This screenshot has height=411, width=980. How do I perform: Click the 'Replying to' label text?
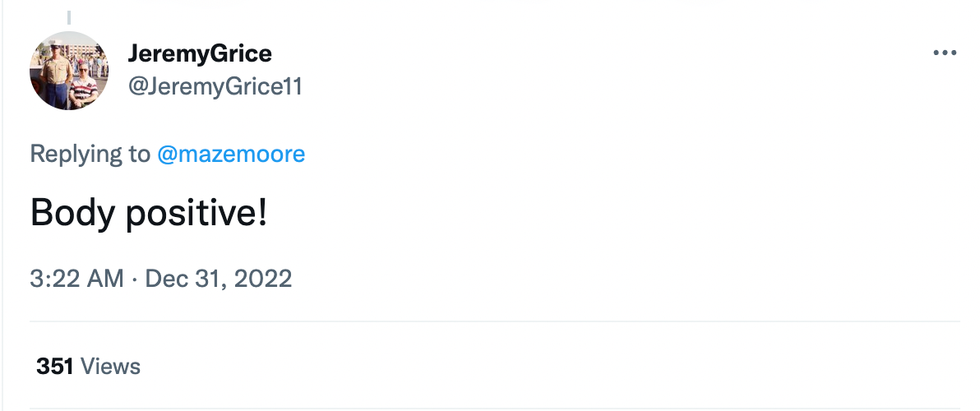[x=90, y=154]
